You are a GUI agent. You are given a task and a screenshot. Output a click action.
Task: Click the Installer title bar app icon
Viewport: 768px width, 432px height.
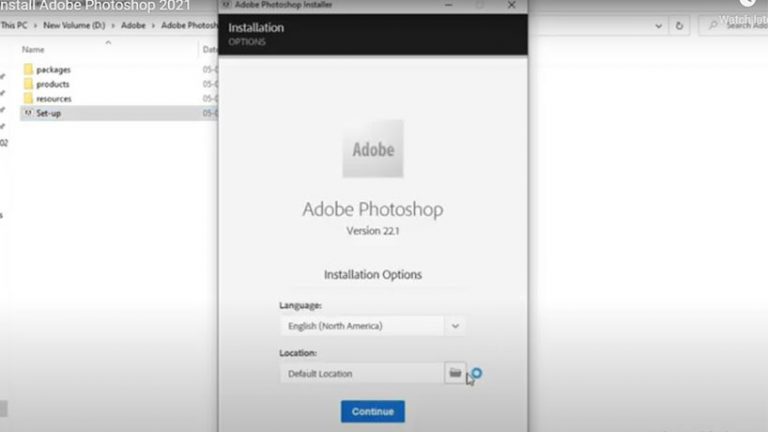[226, 5]
